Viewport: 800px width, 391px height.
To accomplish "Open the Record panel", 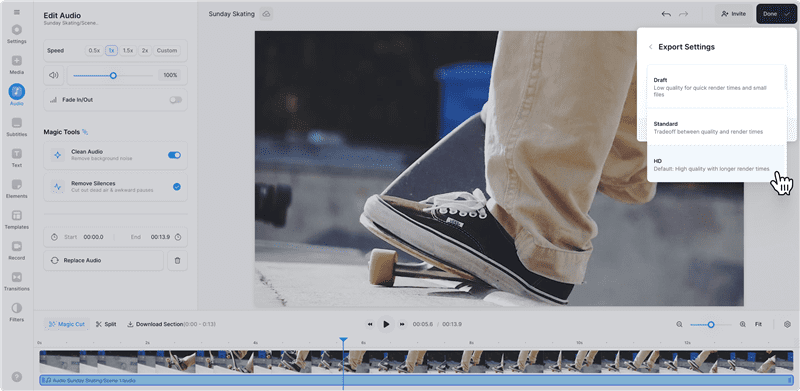I will (x=16, y=250).
